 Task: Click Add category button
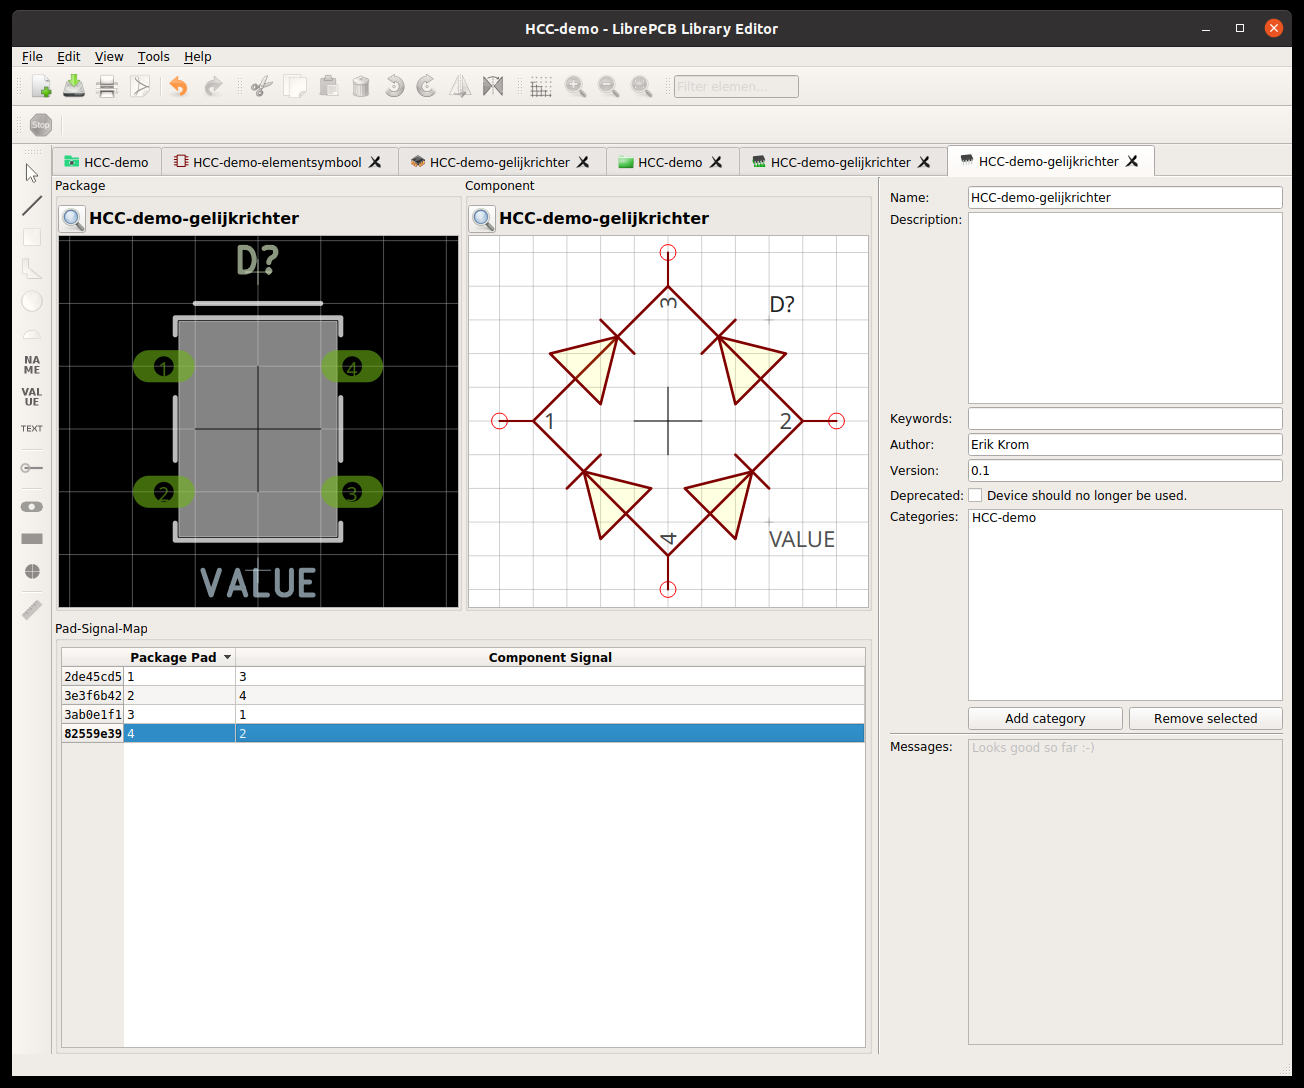[x=1045, y=718]
